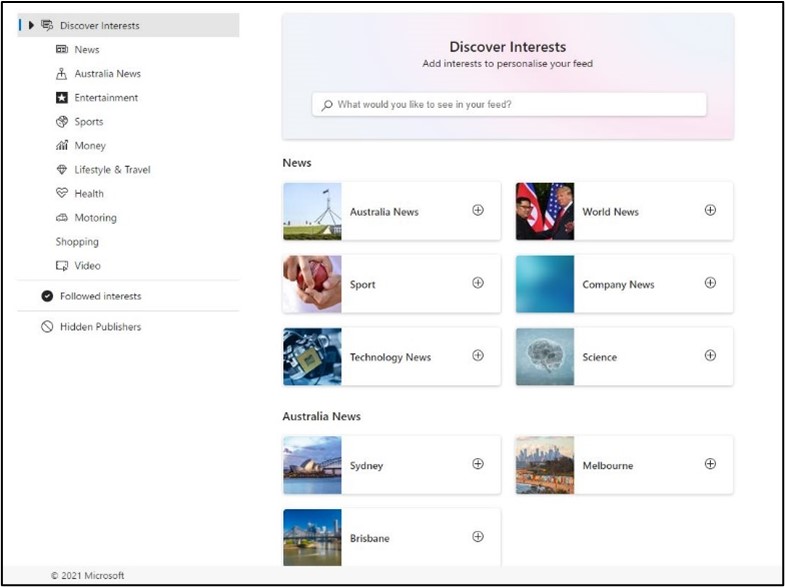Viewport: 785px width, 587px height.
Task: Click the Sports ball icon
Action: coord(62,122)
